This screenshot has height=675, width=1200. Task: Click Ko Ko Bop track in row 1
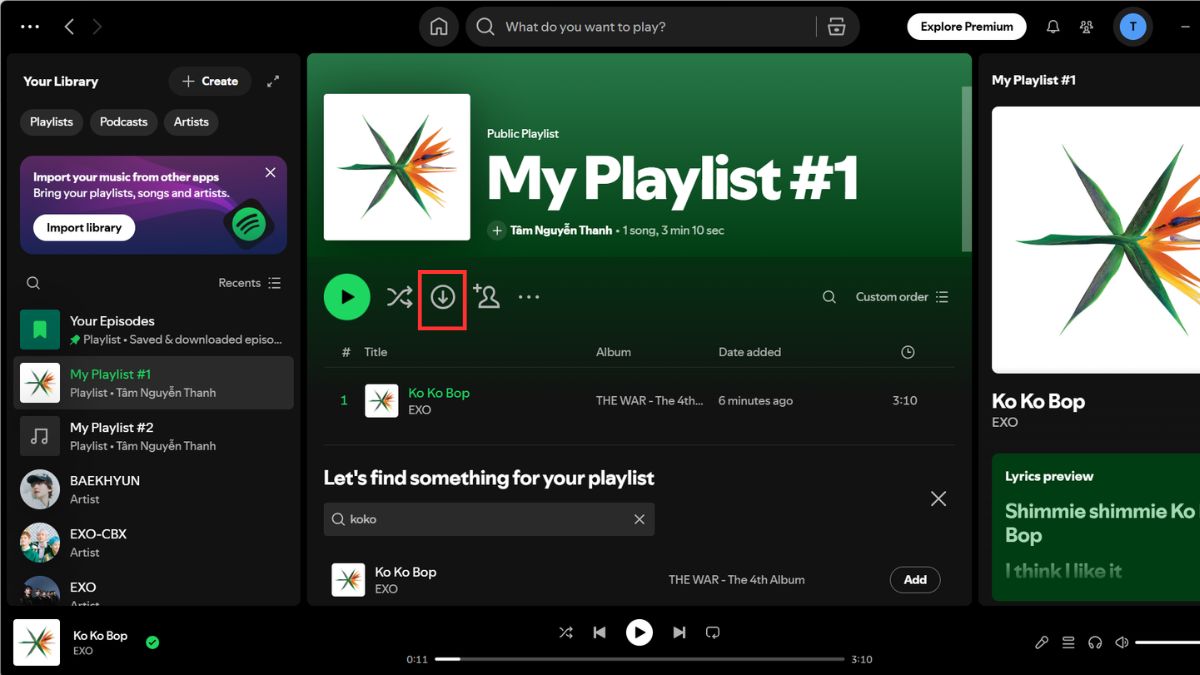click(439, 393)
